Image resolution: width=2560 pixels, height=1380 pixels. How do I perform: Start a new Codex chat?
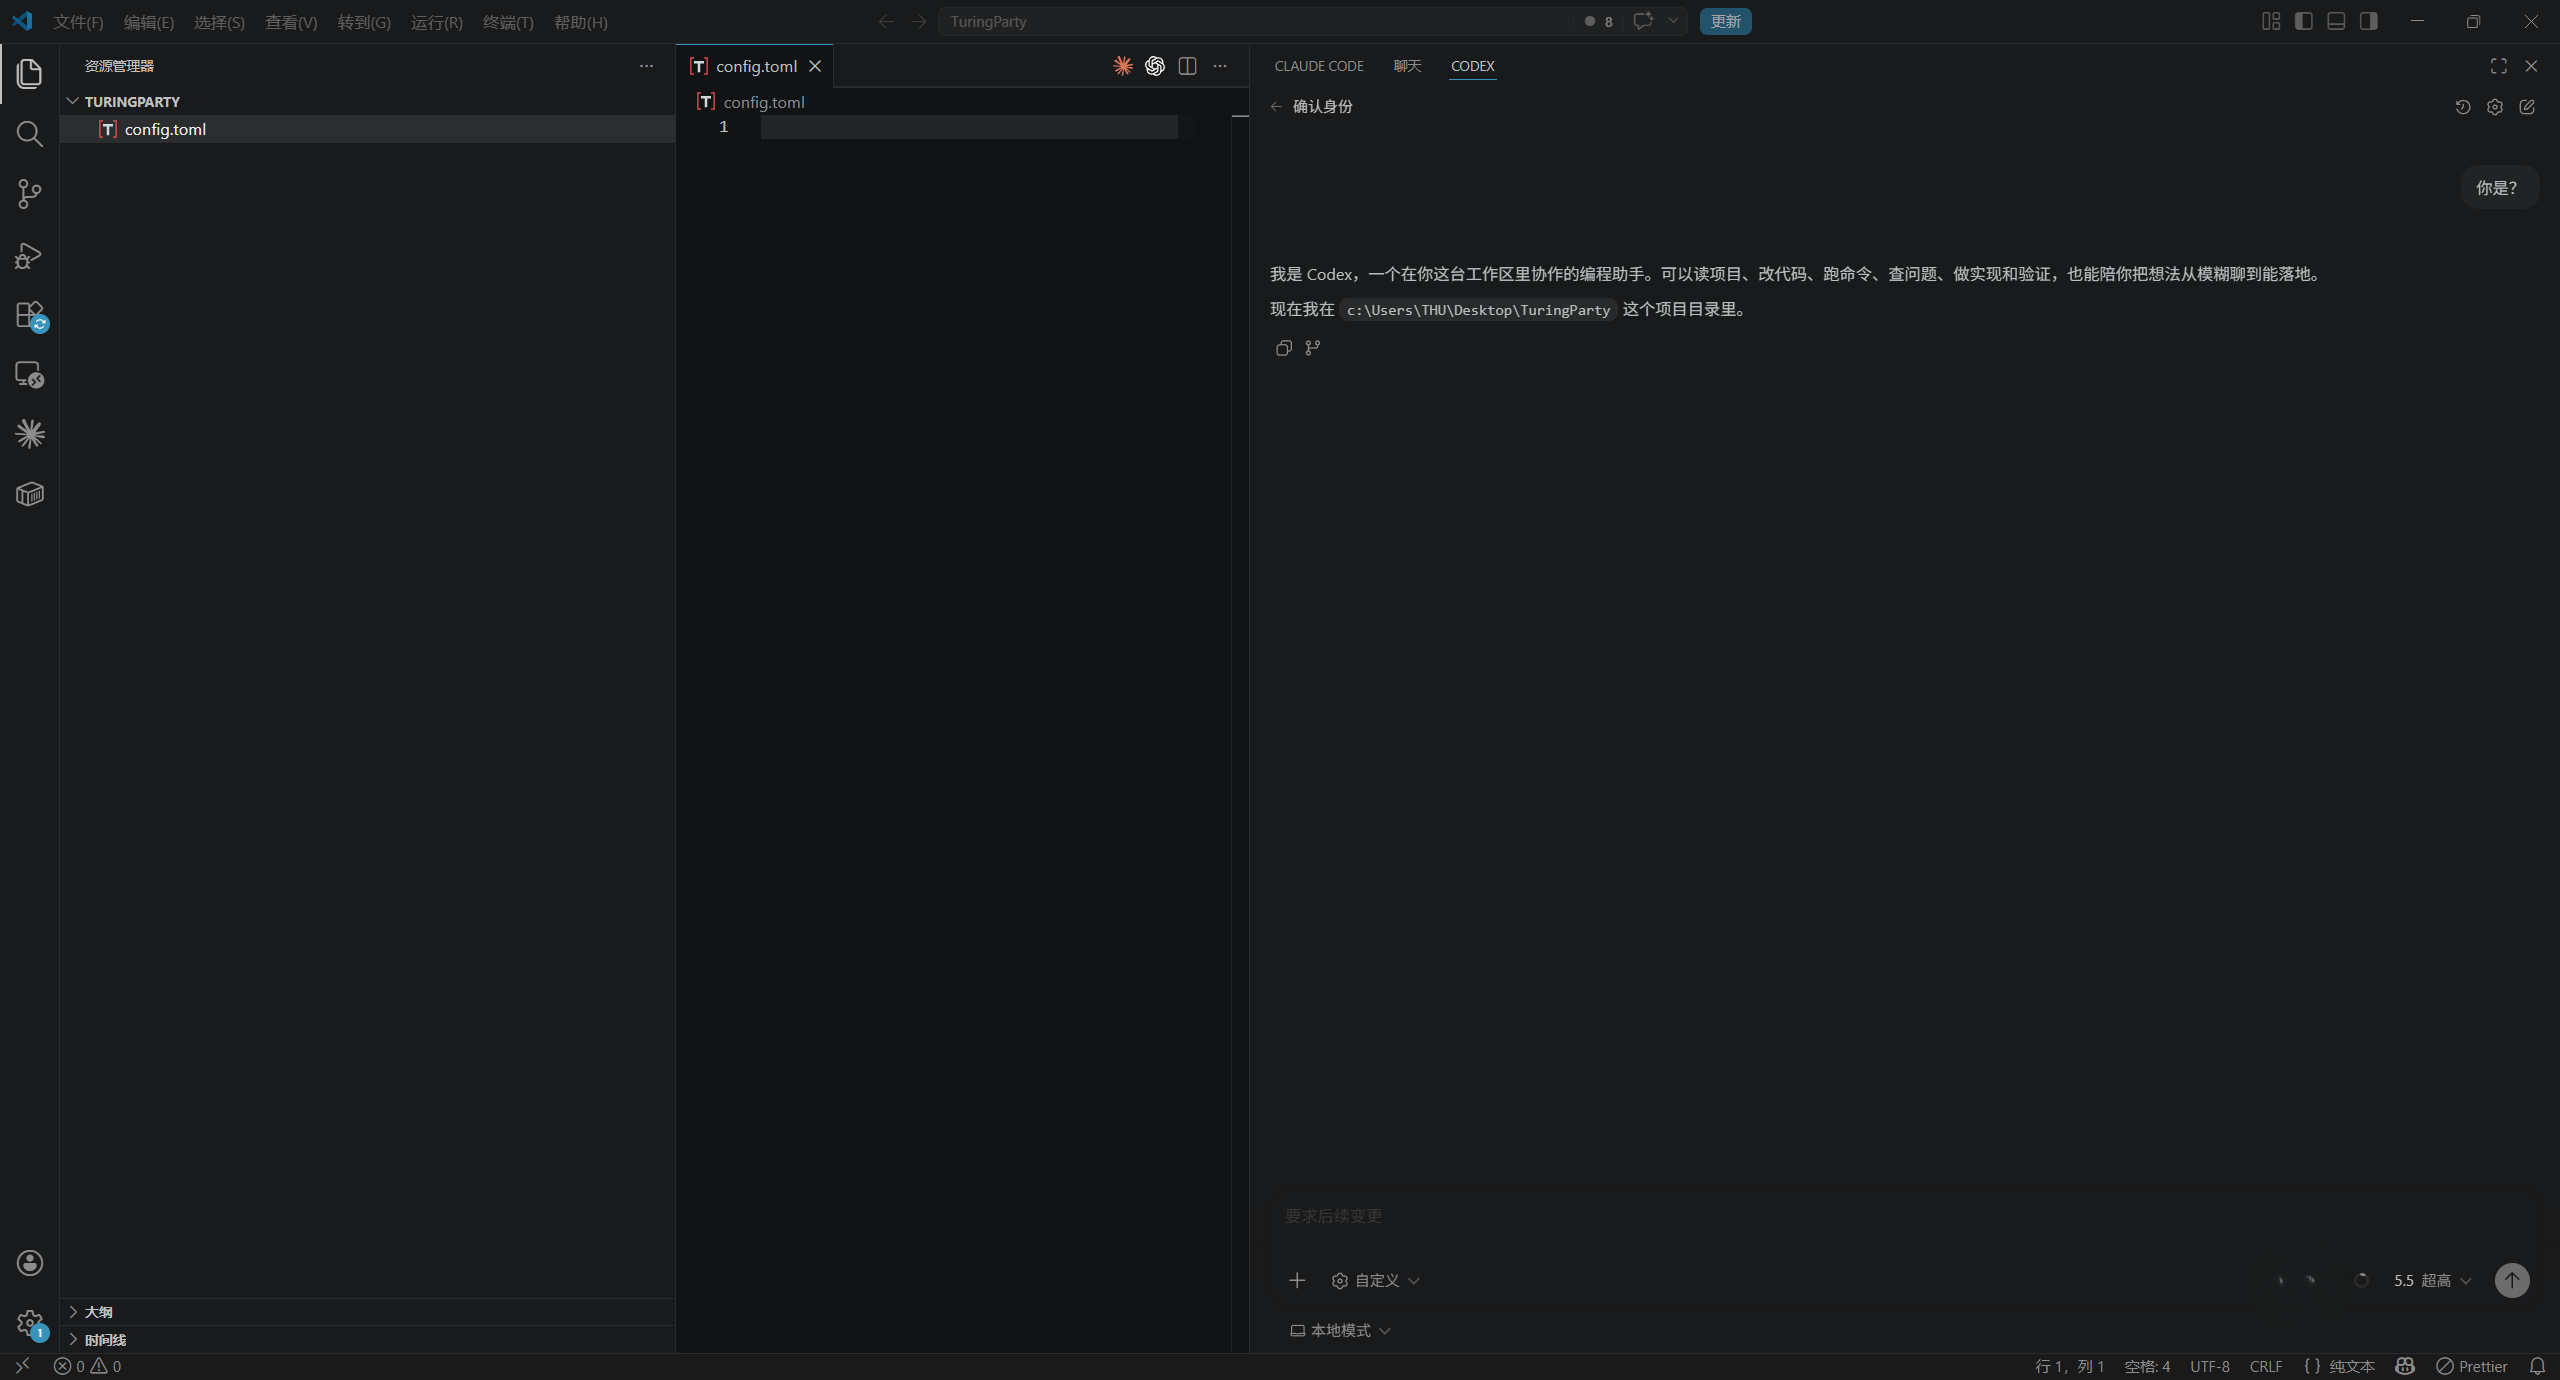(2527, 107)
